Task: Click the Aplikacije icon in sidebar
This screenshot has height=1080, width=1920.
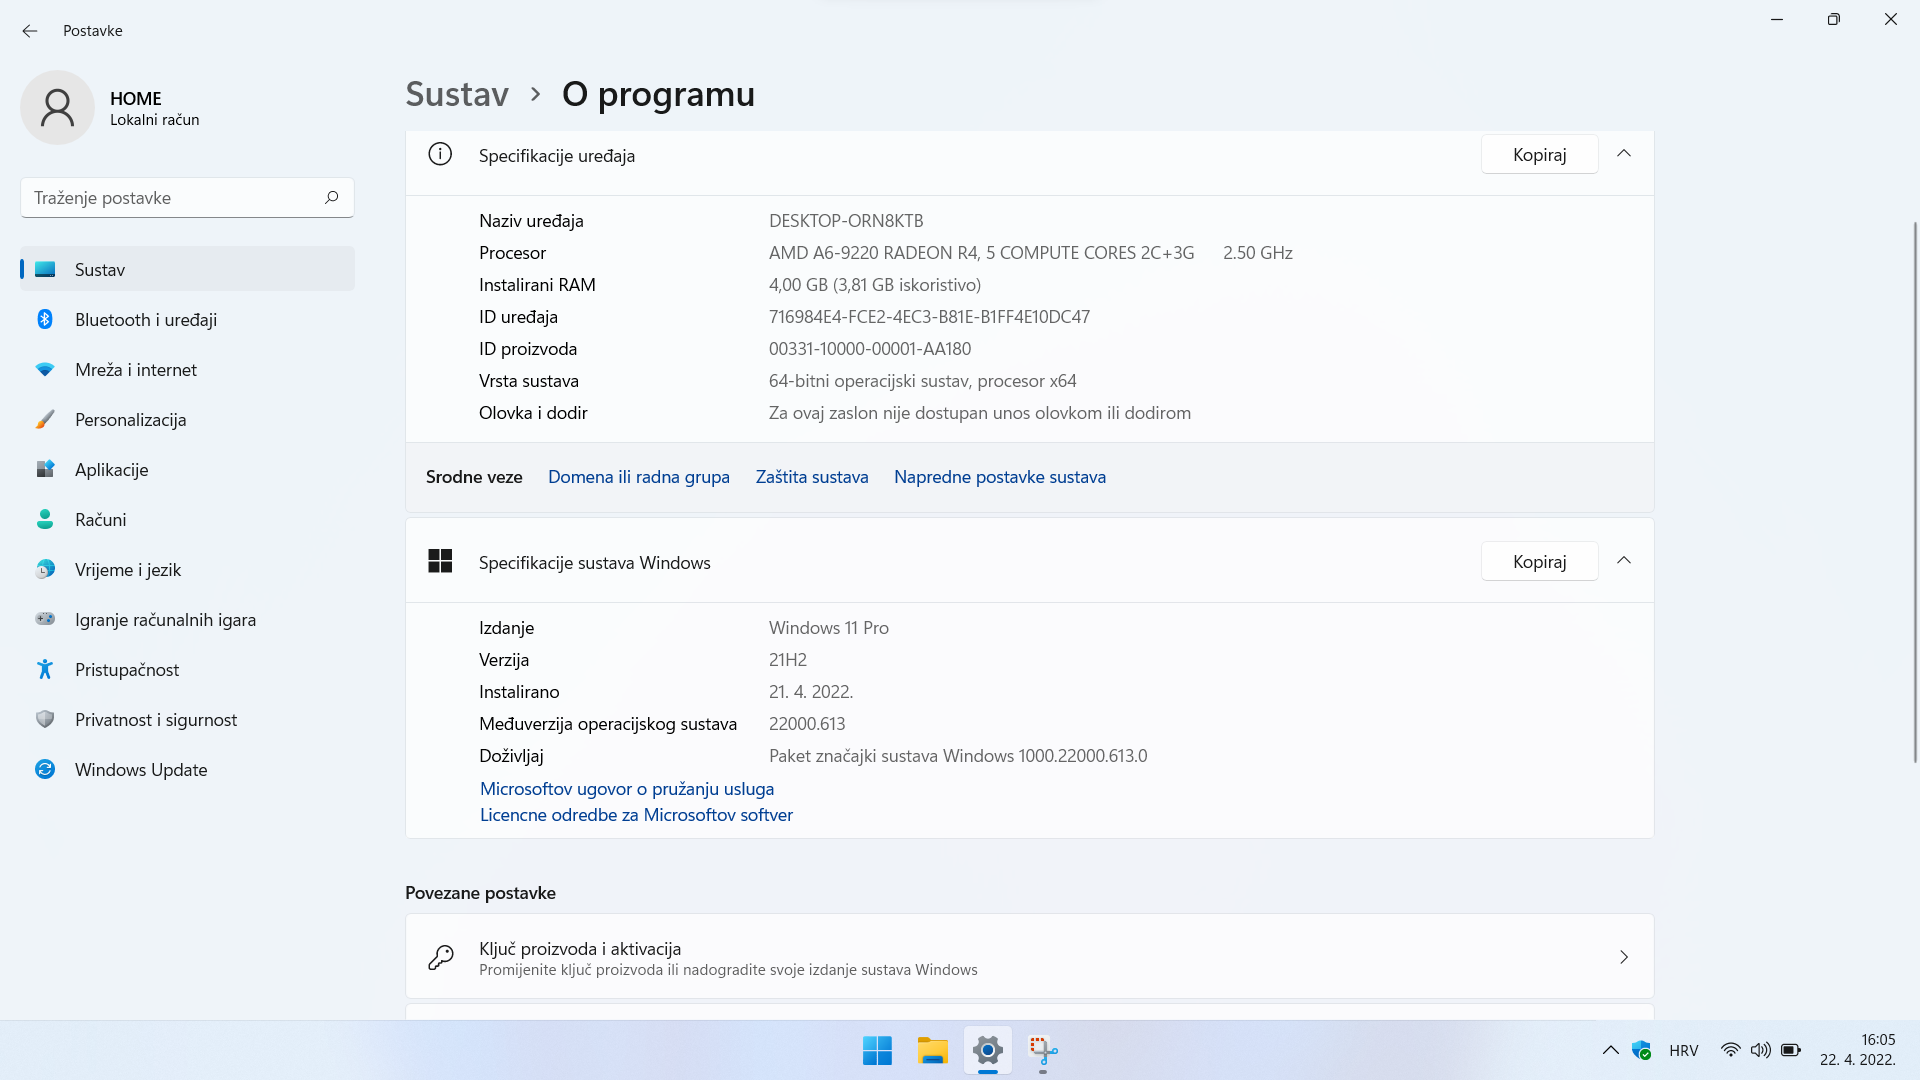Action: click(45, 469)
